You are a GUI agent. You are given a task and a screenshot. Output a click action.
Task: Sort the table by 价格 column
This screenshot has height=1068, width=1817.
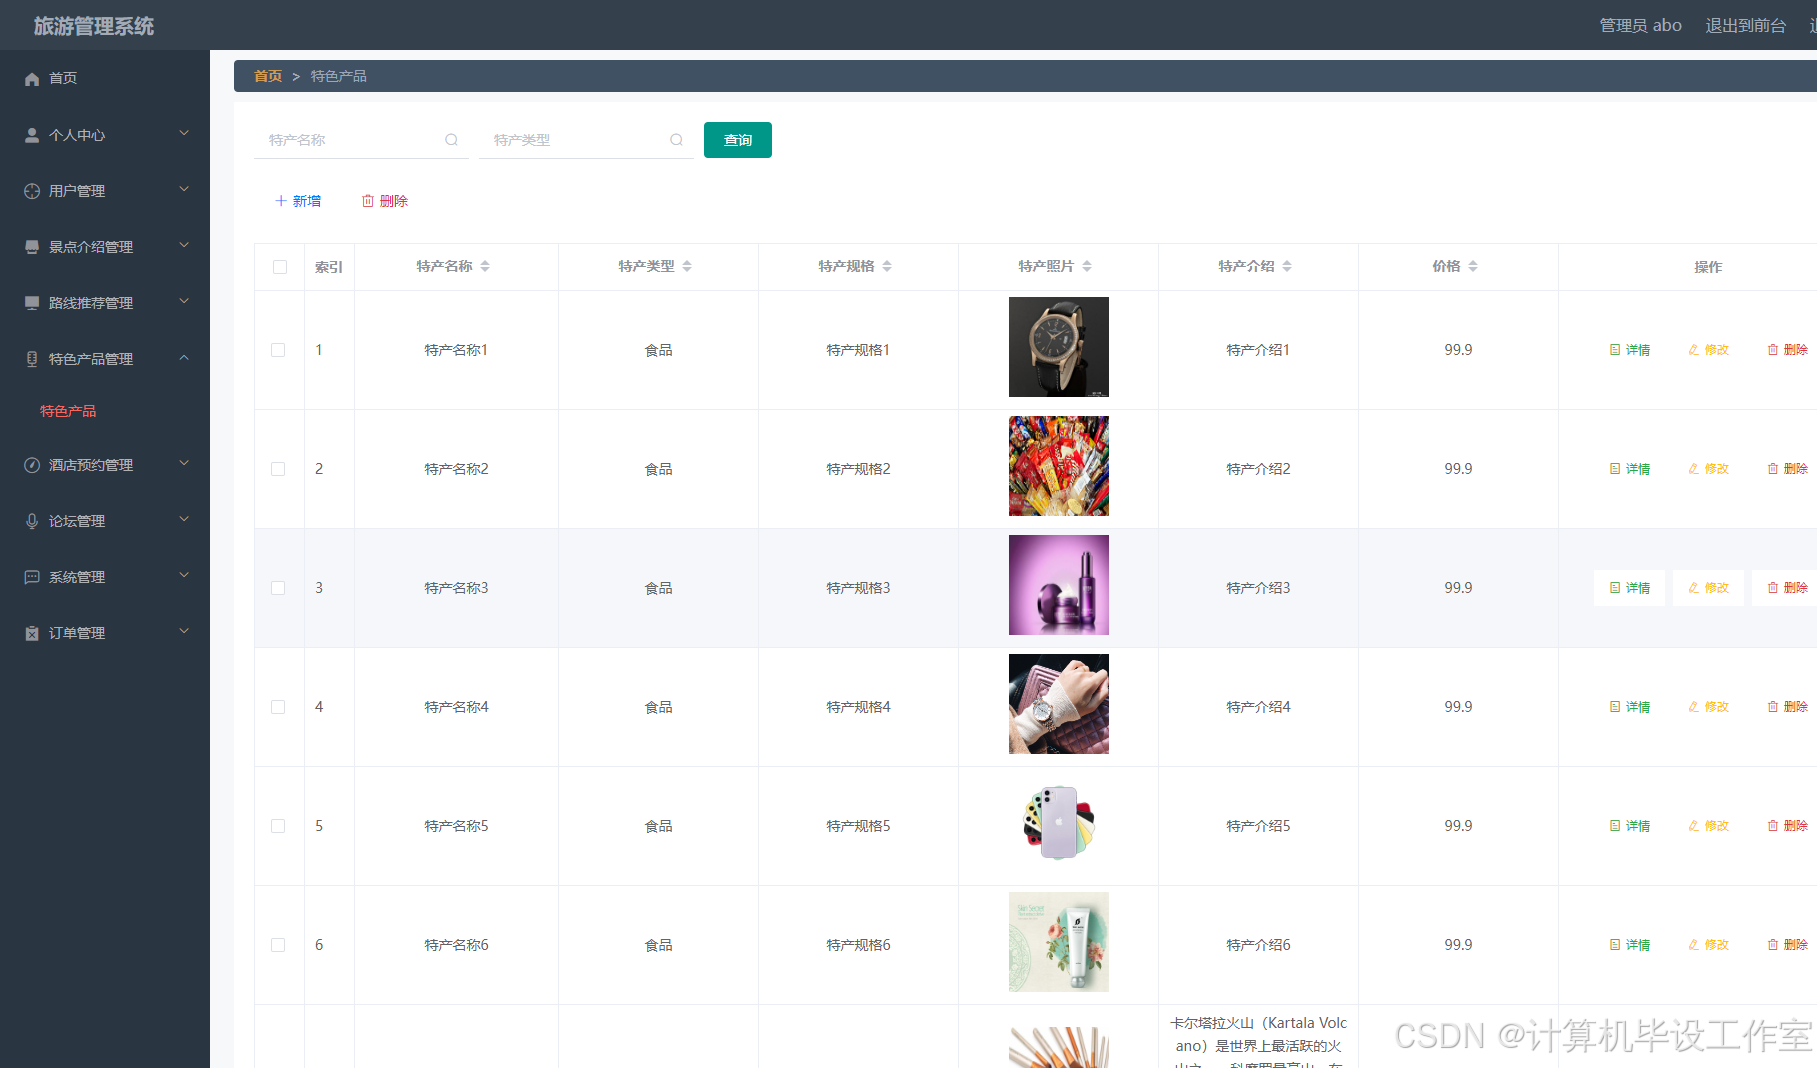tap(1473, 266)
